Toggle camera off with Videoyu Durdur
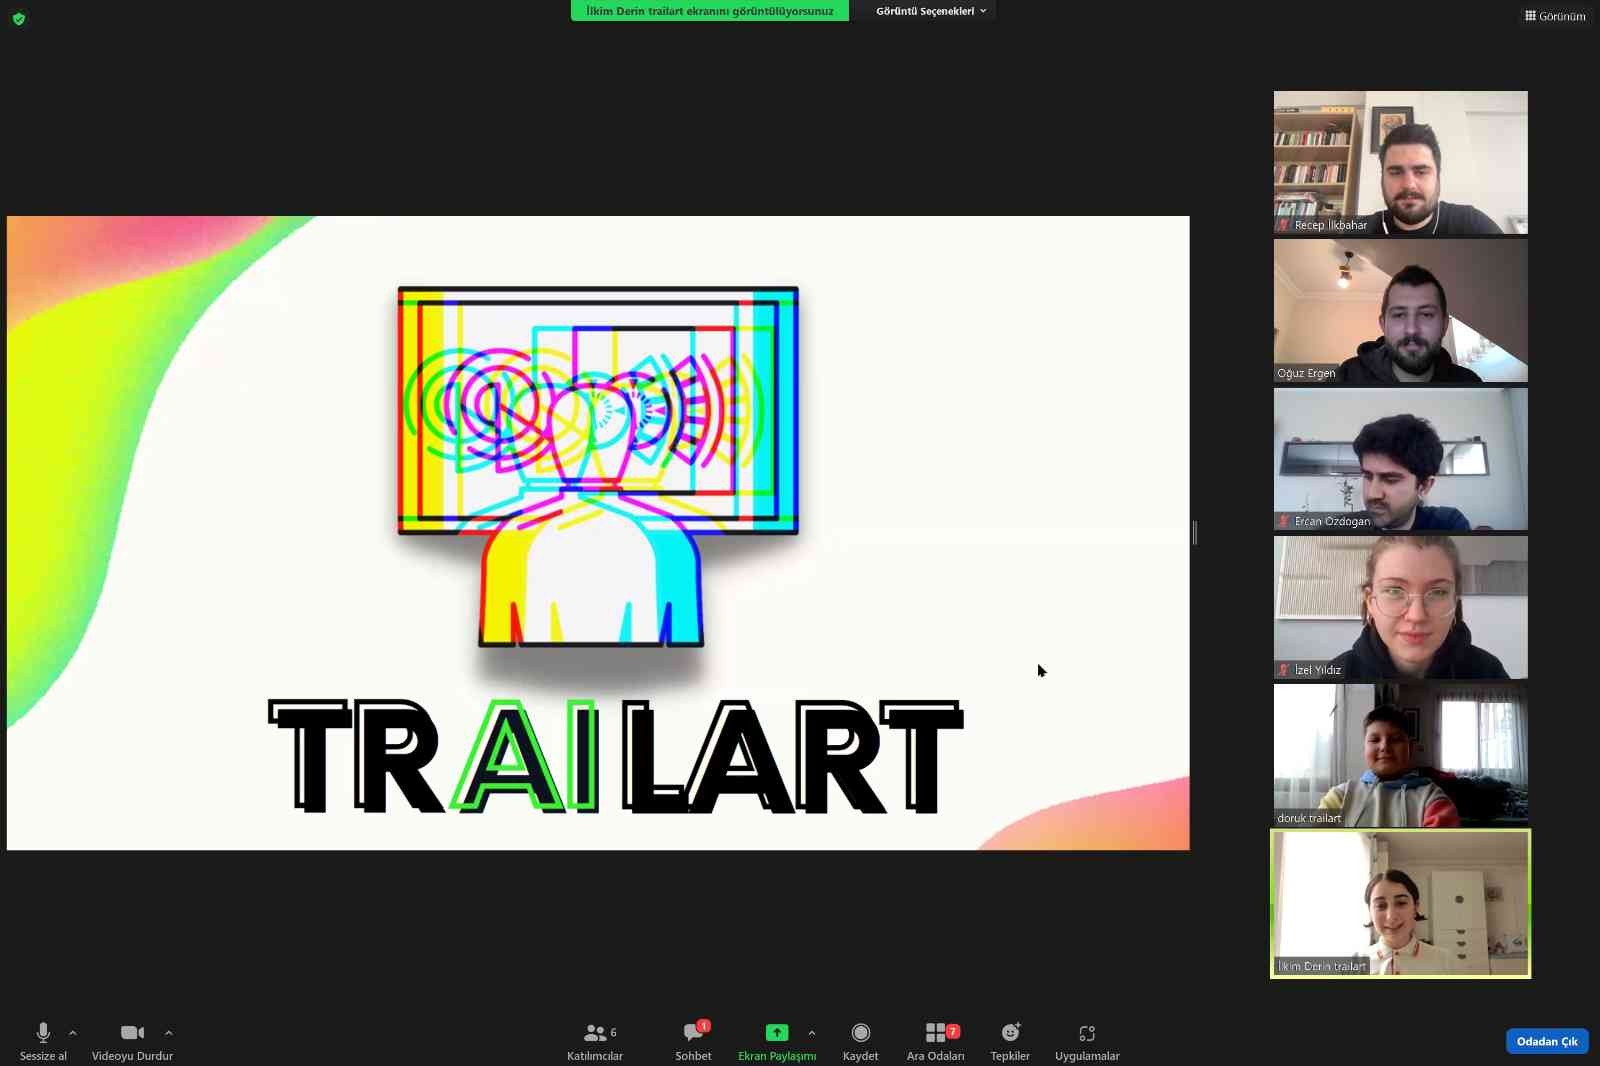Image resolution: width=1600 pixels, height=1066 pixels. pos(132,1033)
